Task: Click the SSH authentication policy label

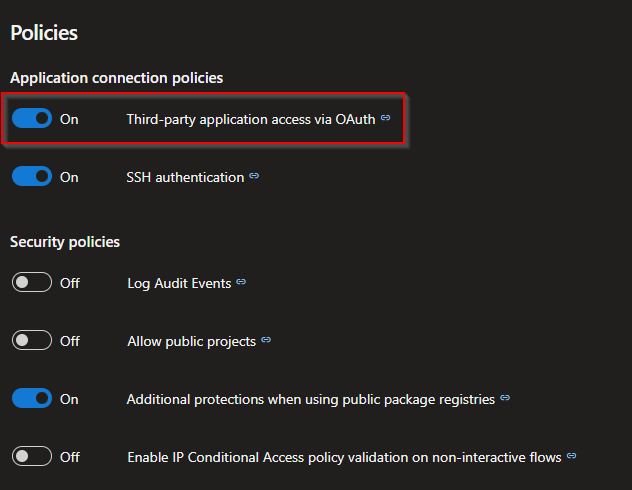Action: pyautogui.click(x=185, y=177)
